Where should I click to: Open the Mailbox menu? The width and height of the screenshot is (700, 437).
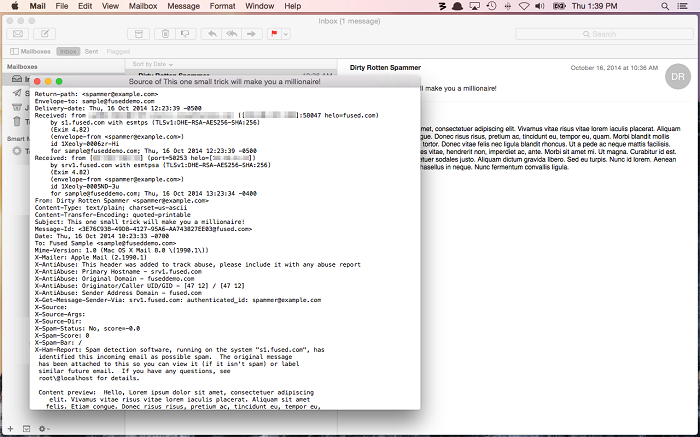(143, 6)
